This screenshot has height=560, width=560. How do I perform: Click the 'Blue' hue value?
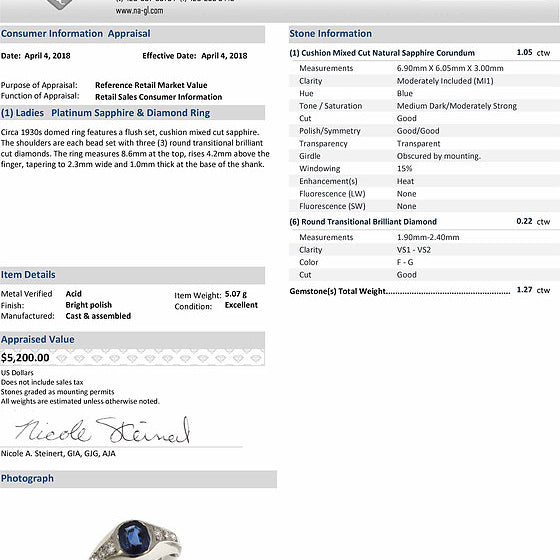coord(405,93)
